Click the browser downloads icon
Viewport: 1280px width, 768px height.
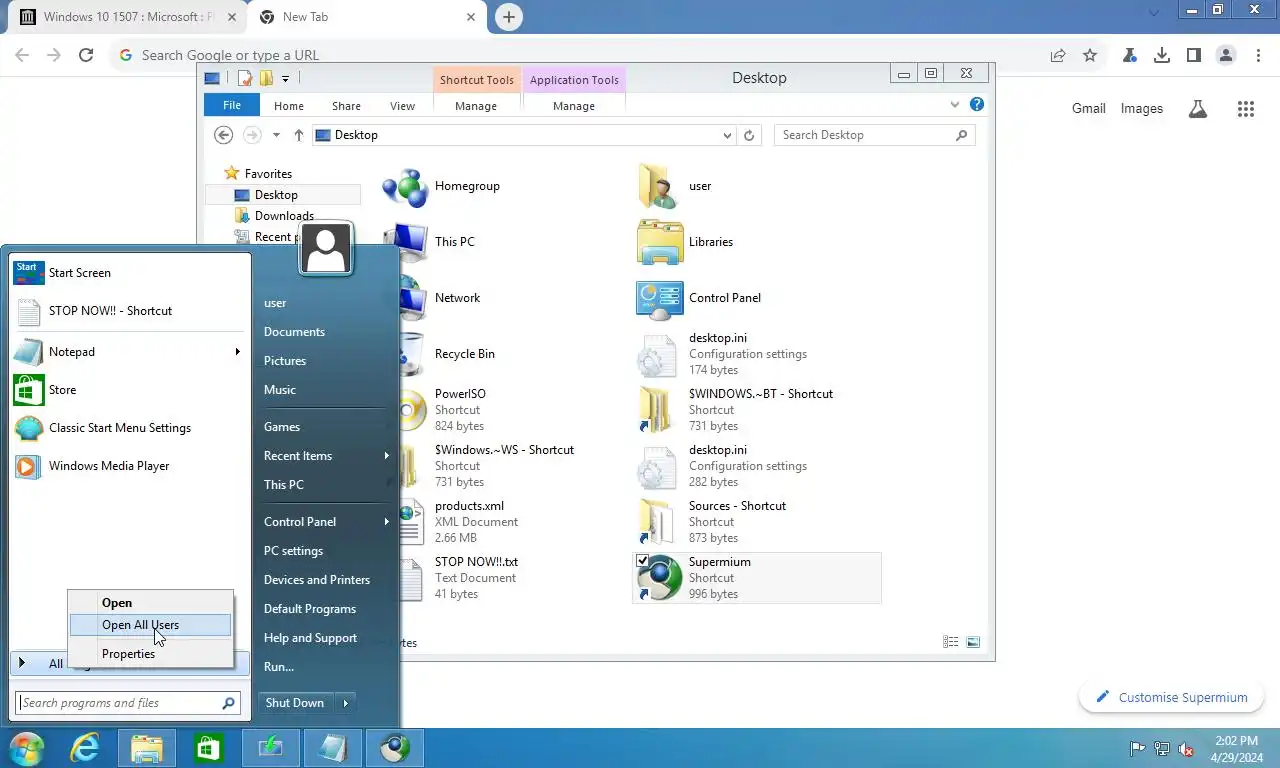point(1162,56)
